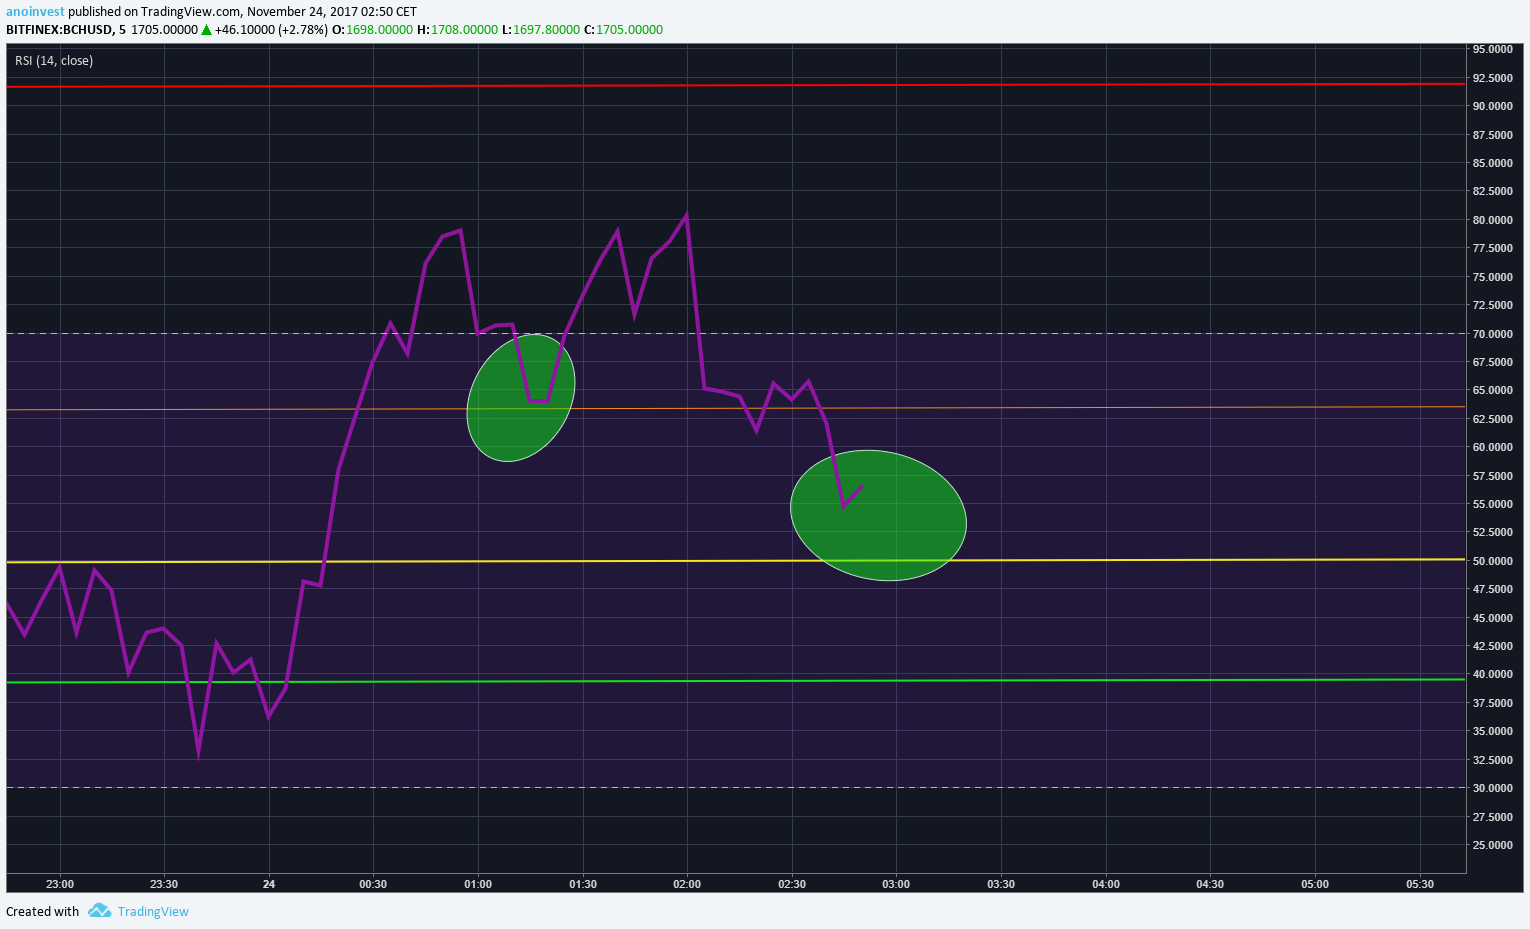Click the dashed RSI lower band at 30
Screen dimensions: 1530x929
pyautogui.click(x=735, y=788)
